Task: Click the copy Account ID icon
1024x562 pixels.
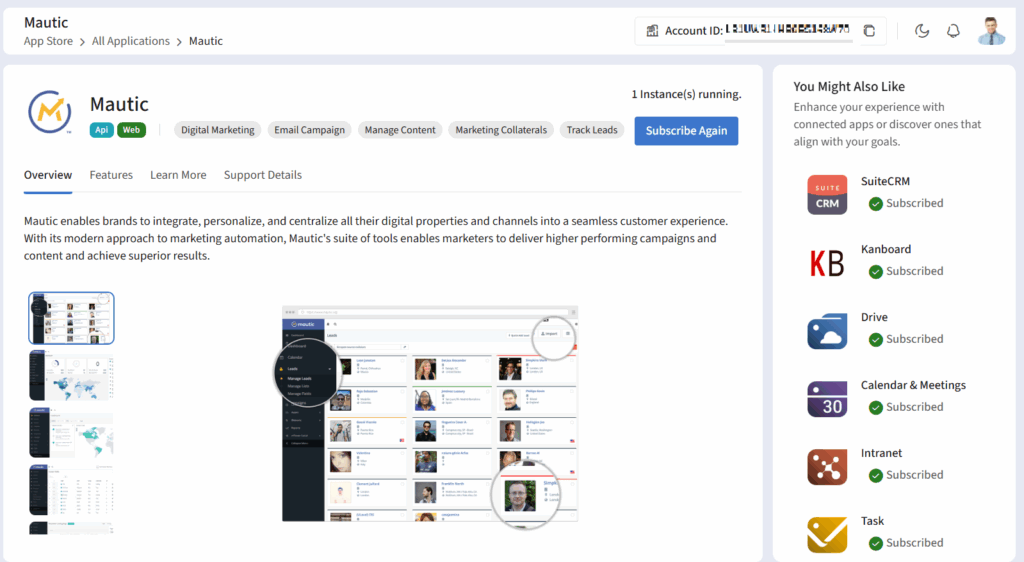Action: coord(869,31)
